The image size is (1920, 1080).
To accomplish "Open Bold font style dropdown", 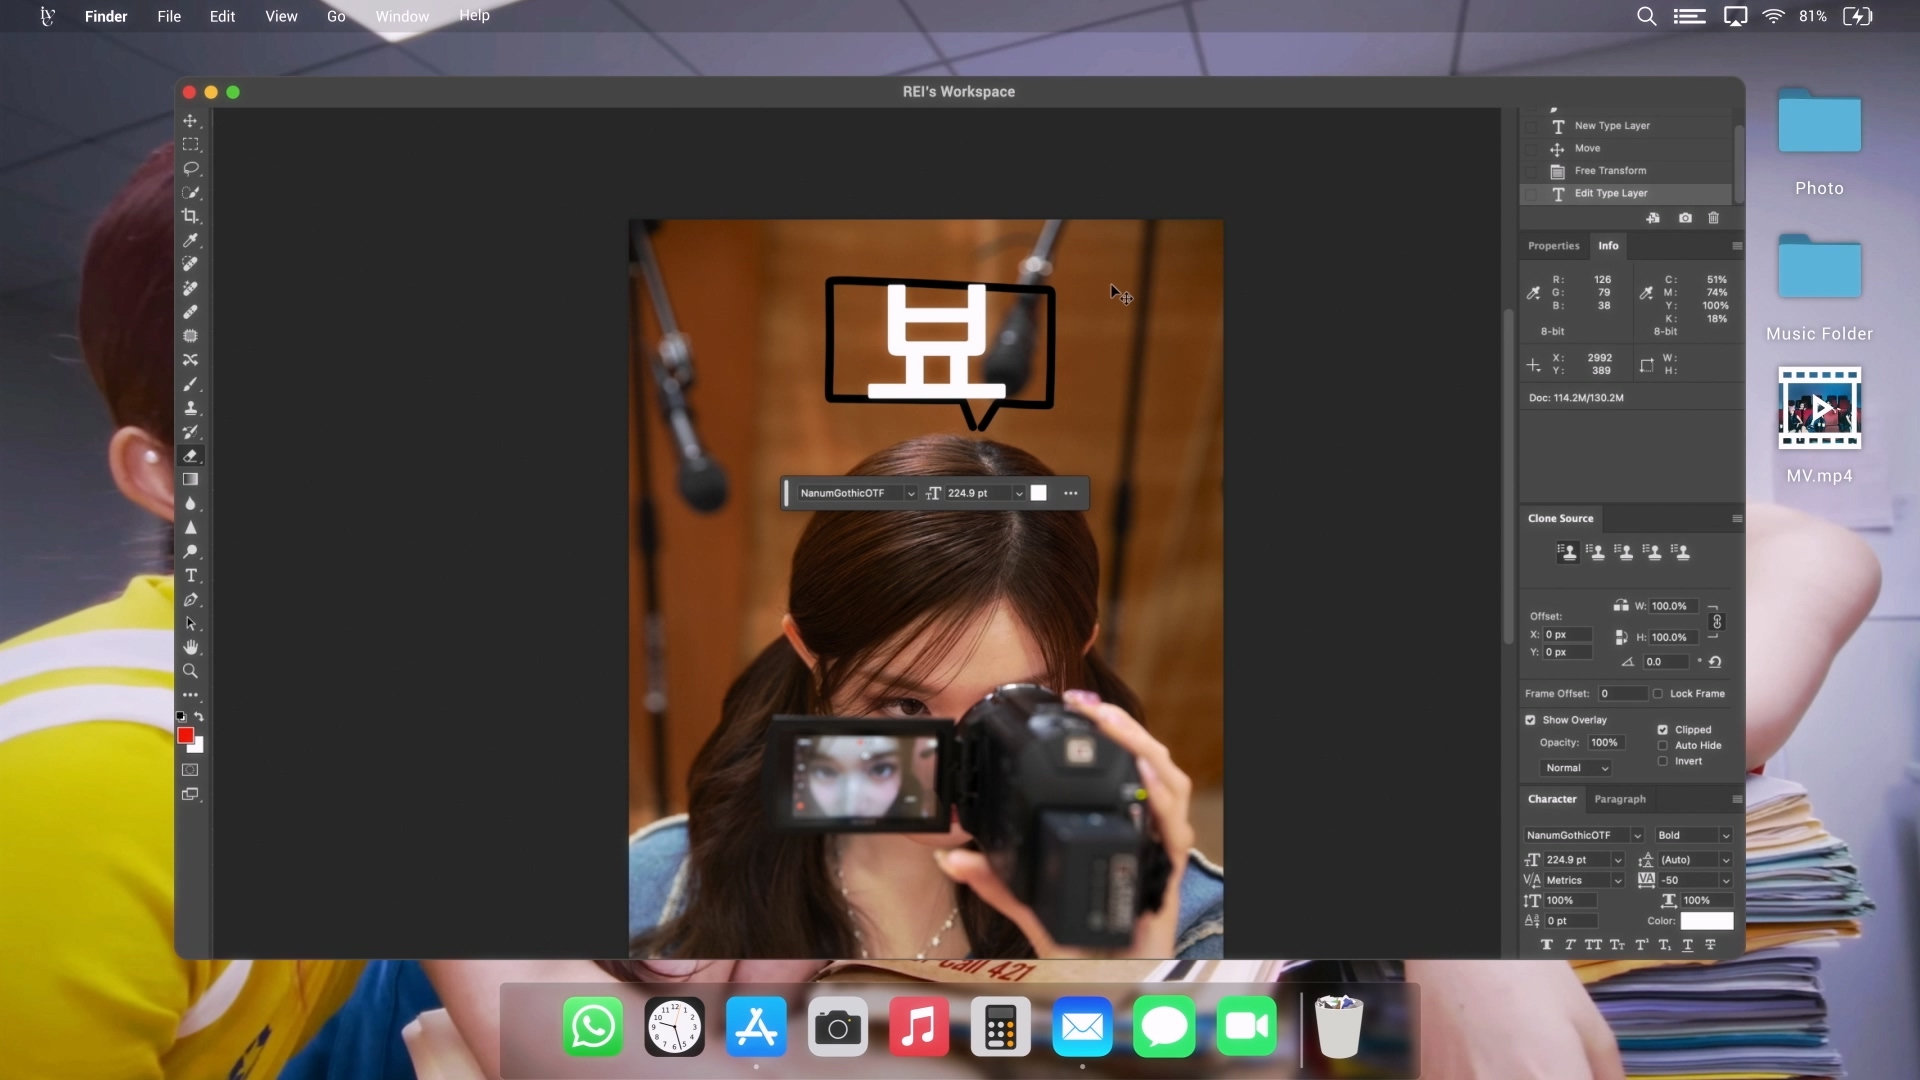I will [x=1725, y=836].
